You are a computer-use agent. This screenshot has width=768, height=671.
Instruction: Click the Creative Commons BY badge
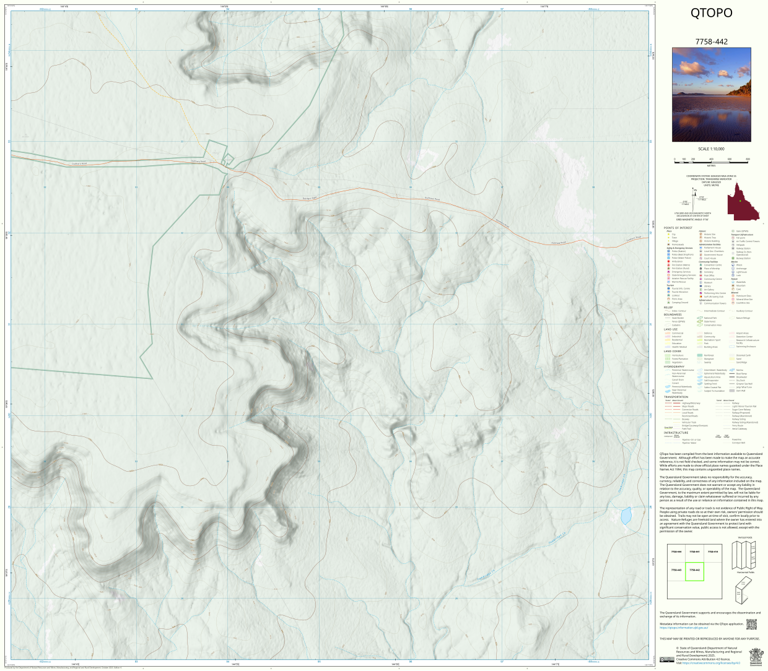tap(668, 660)
